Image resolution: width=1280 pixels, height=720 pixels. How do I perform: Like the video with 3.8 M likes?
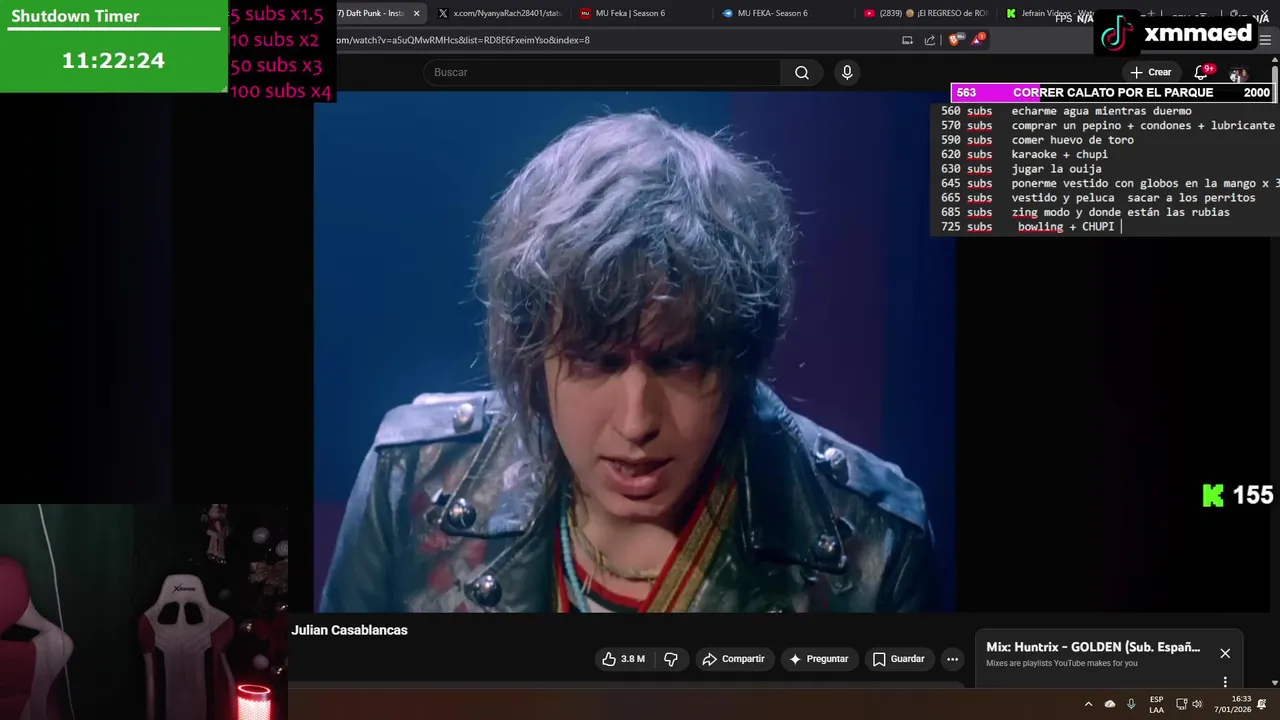pyautogui.click(x=624, y=659)
